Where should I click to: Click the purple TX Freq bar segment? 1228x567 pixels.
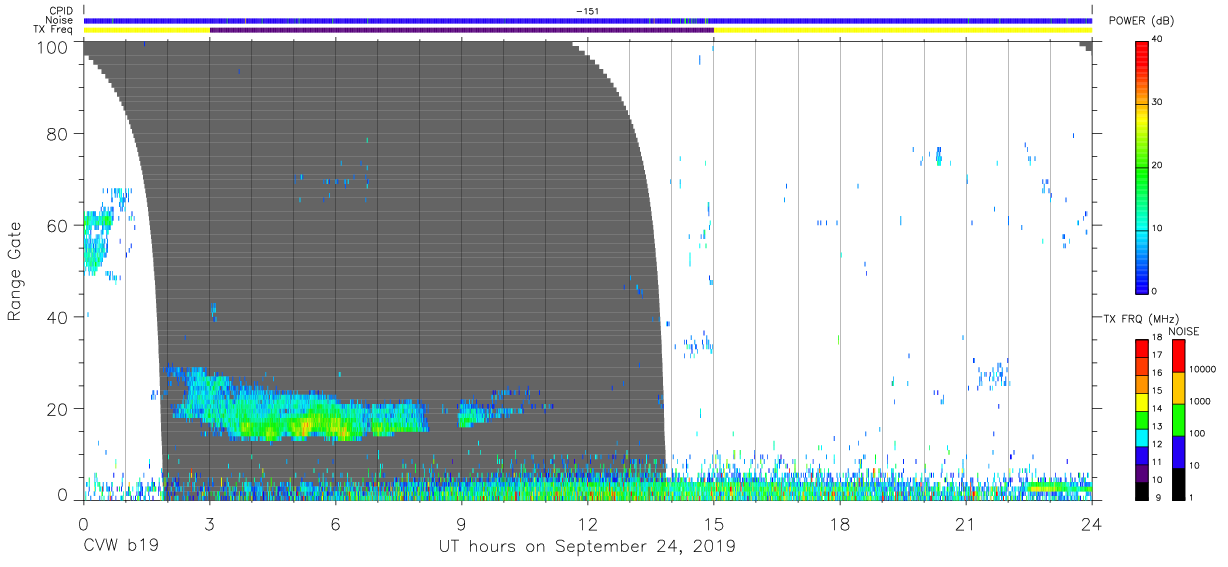click(461, 31)
